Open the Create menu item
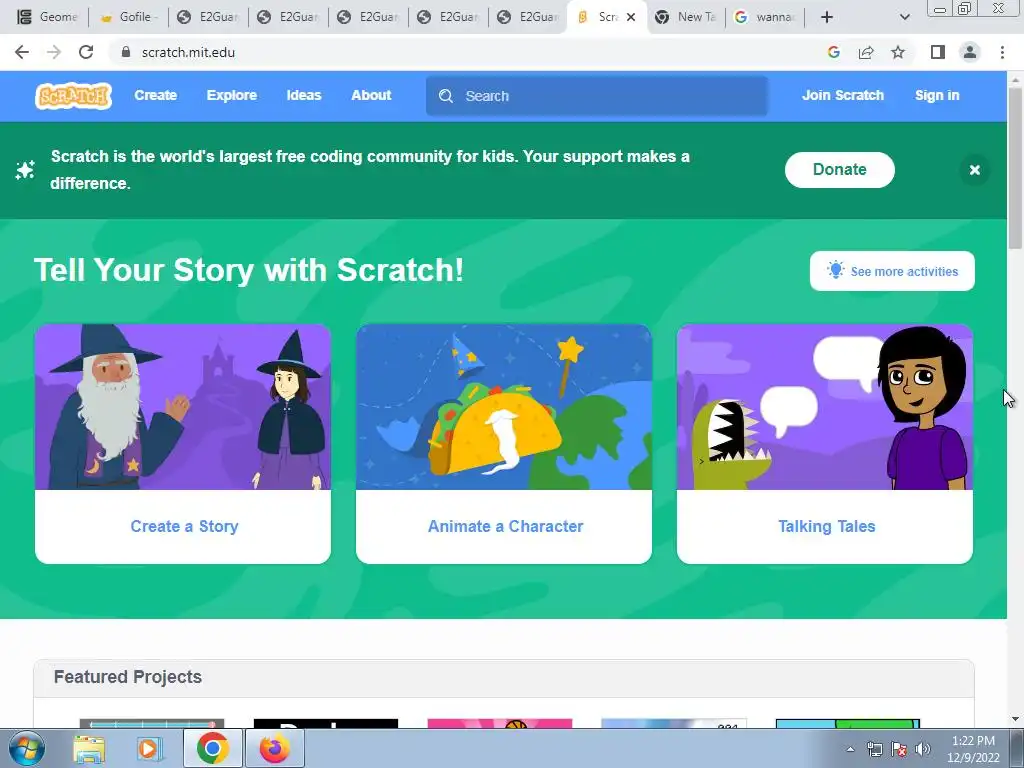Image resolution: width=1024 pixels, height=768 pixels. (x=155, y=95)
